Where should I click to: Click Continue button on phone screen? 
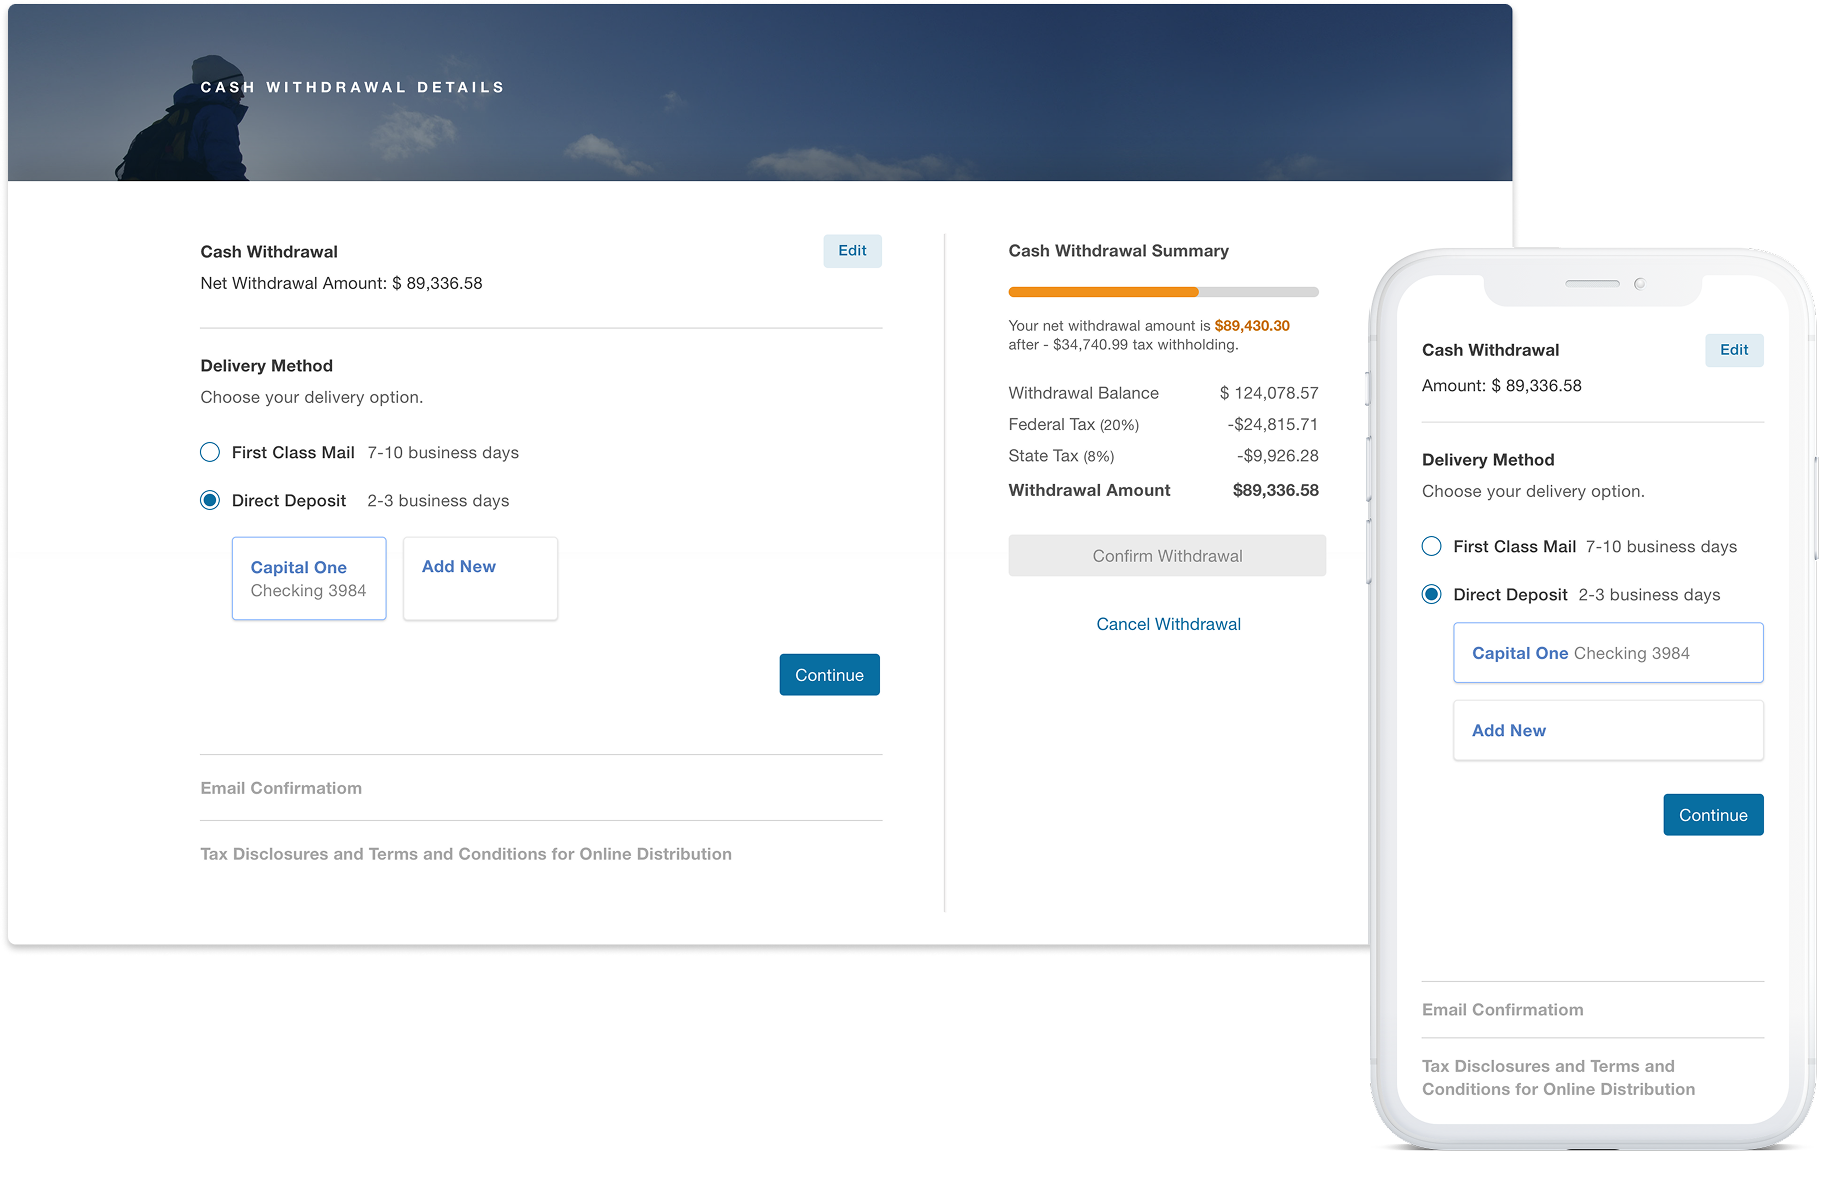(1713, 815)
